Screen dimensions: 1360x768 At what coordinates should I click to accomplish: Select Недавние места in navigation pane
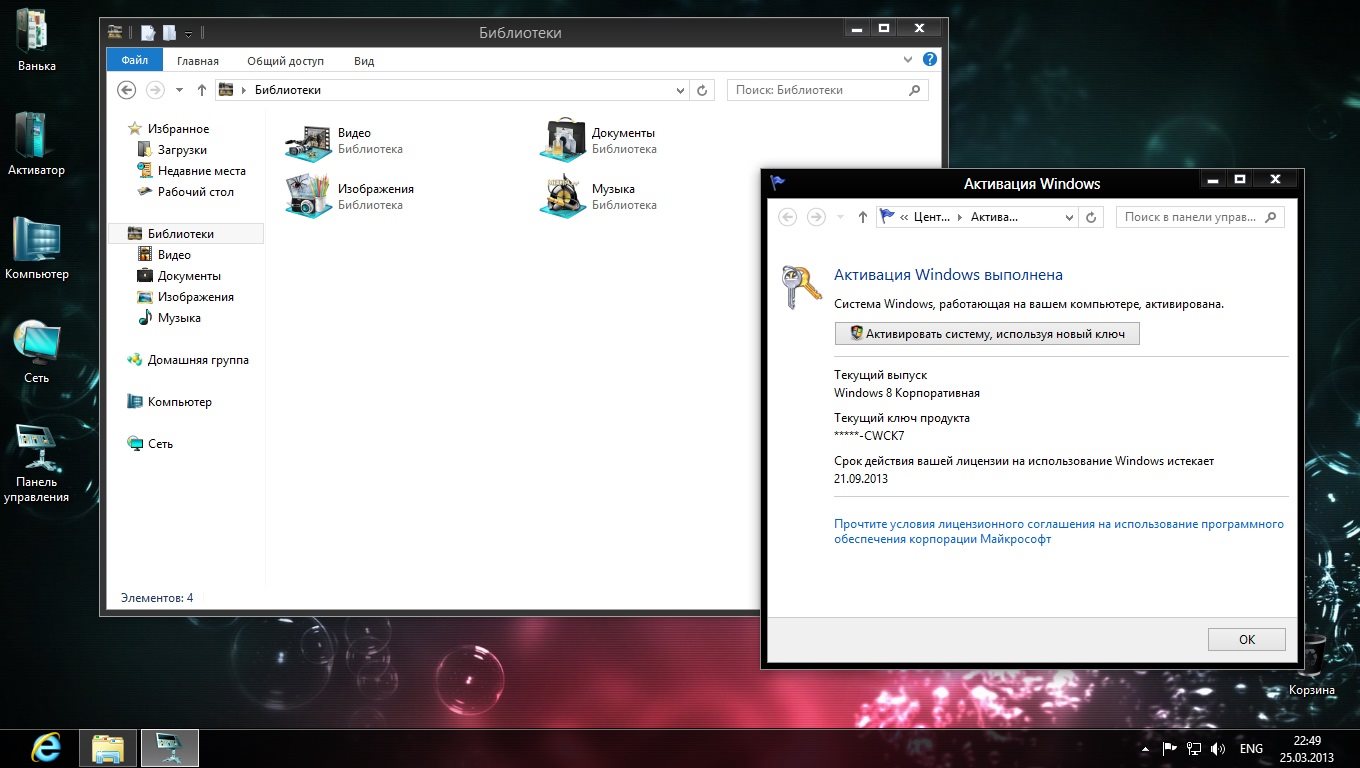tap(201, 171)
